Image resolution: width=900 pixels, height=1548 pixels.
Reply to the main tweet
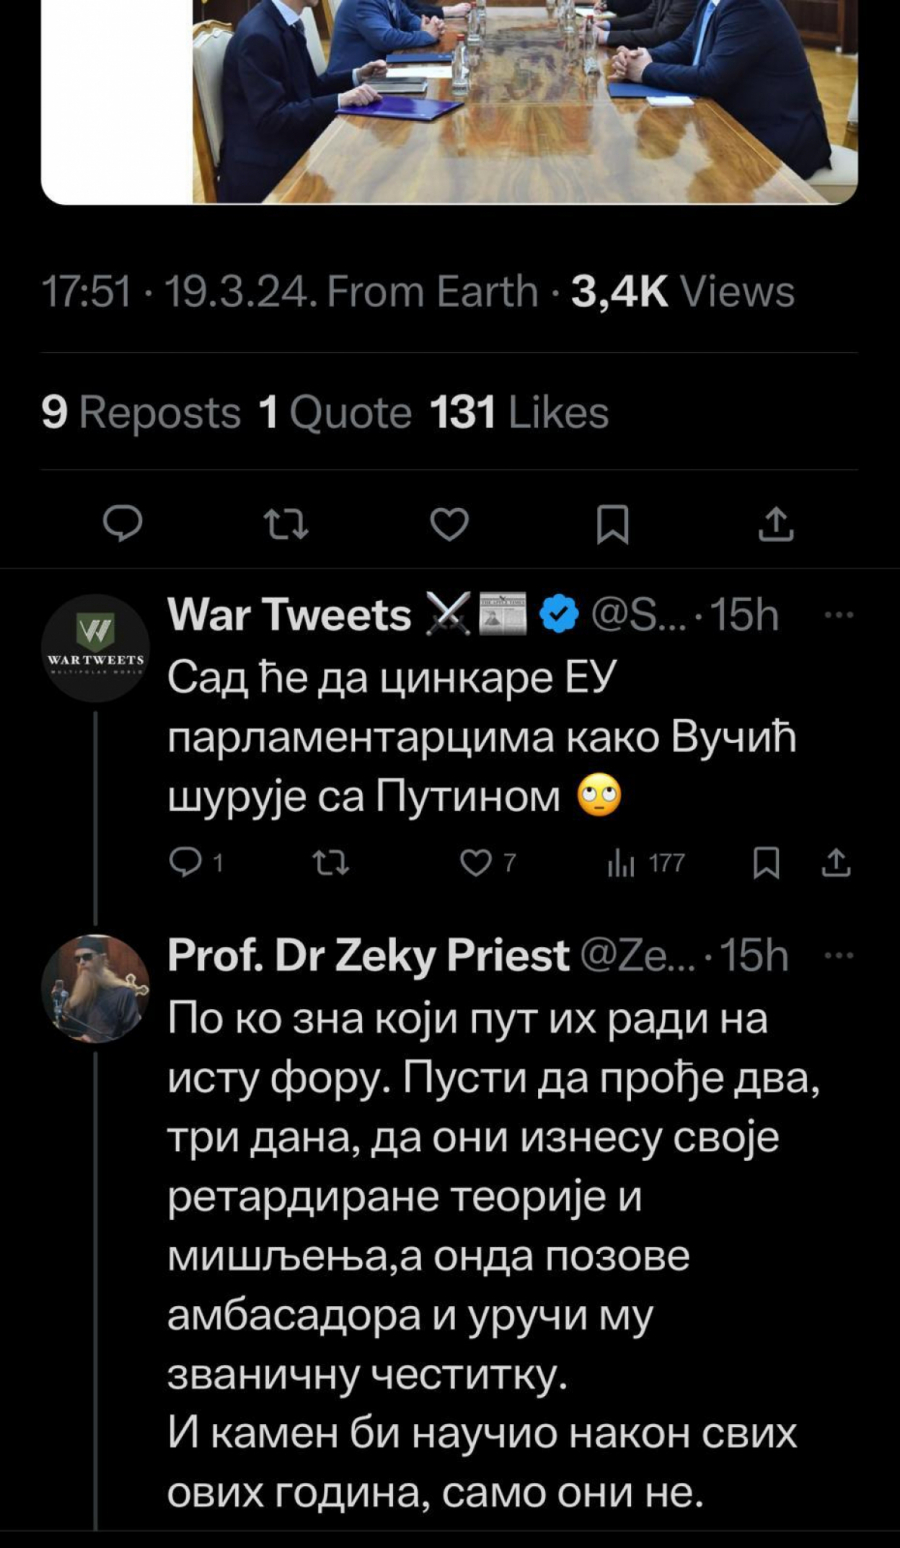coord(124,523)
